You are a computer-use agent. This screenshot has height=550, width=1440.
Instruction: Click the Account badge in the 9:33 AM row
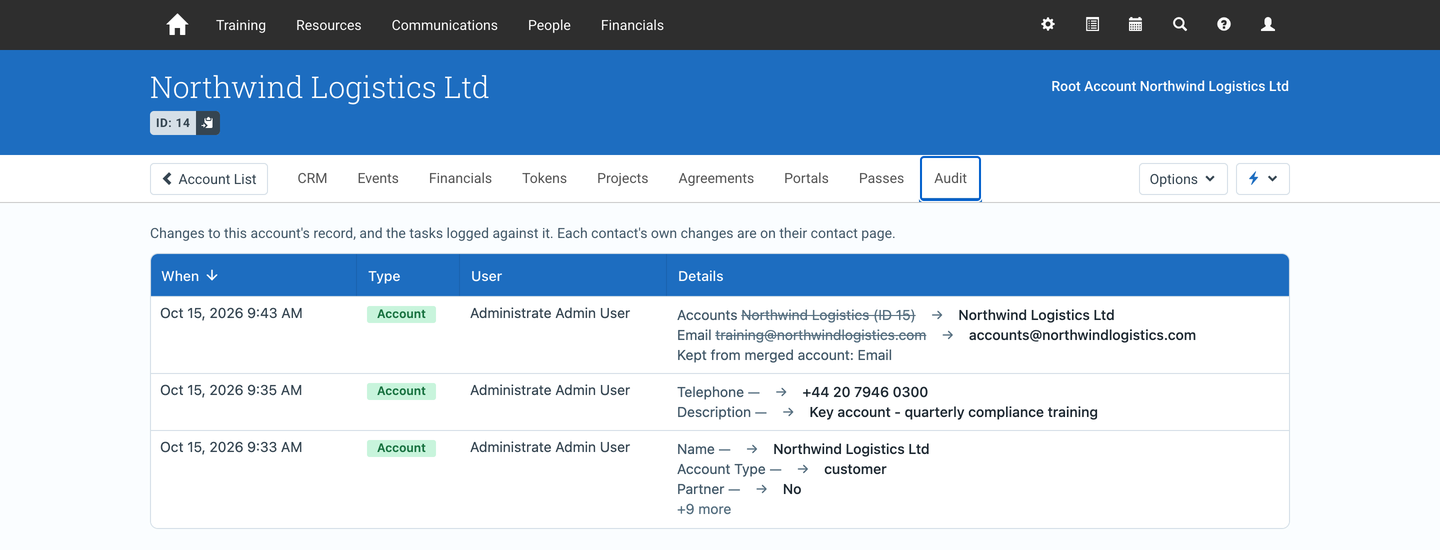click(x=401, y=448)
